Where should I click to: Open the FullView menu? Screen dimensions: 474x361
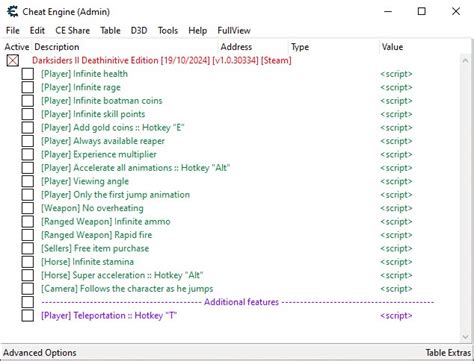[x=234, y=30]
